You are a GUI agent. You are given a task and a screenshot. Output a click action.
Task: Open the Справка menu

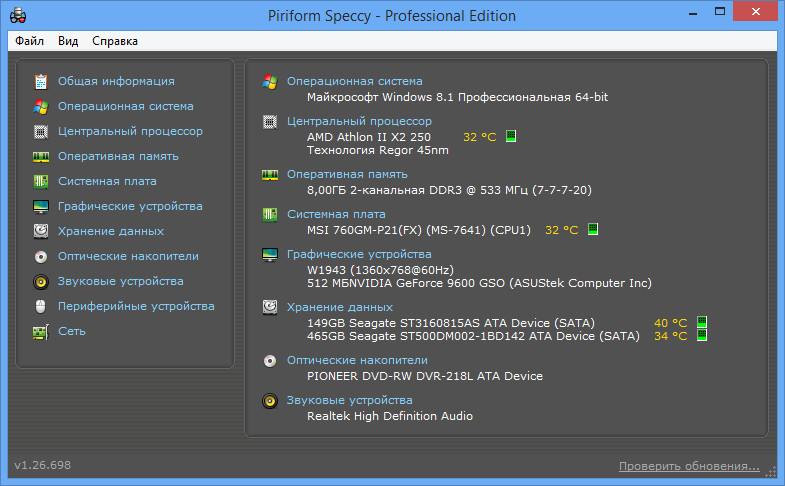pos(115,41)
